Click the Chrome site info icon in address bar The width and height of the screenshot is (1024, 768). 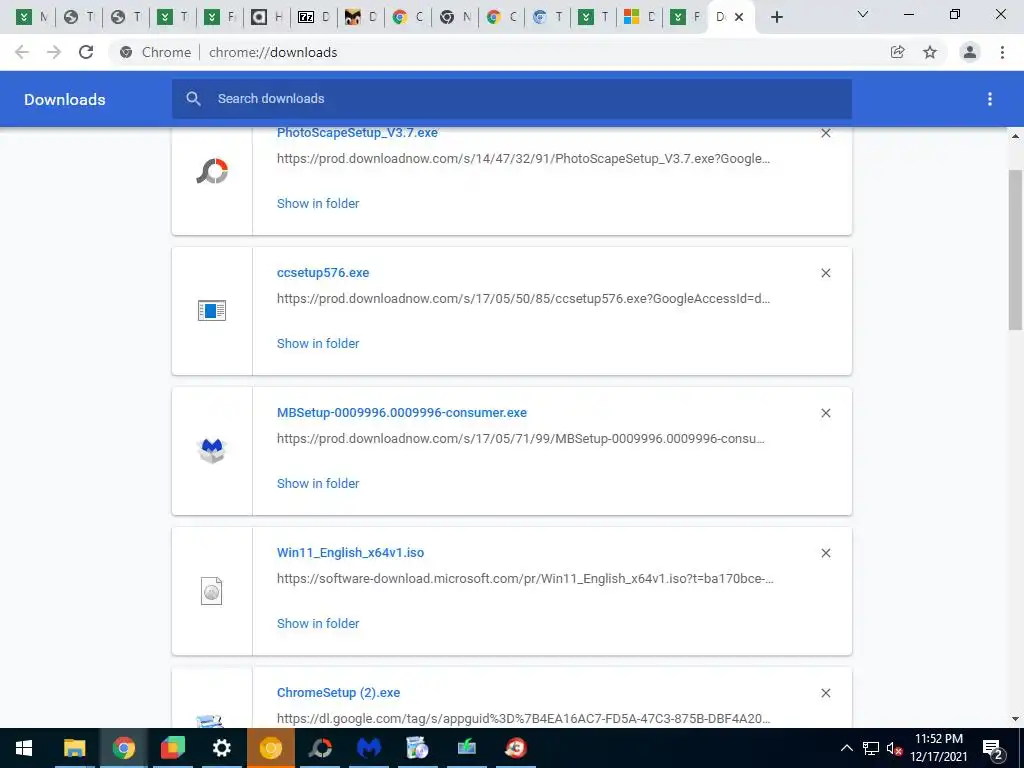click(126, 52)
